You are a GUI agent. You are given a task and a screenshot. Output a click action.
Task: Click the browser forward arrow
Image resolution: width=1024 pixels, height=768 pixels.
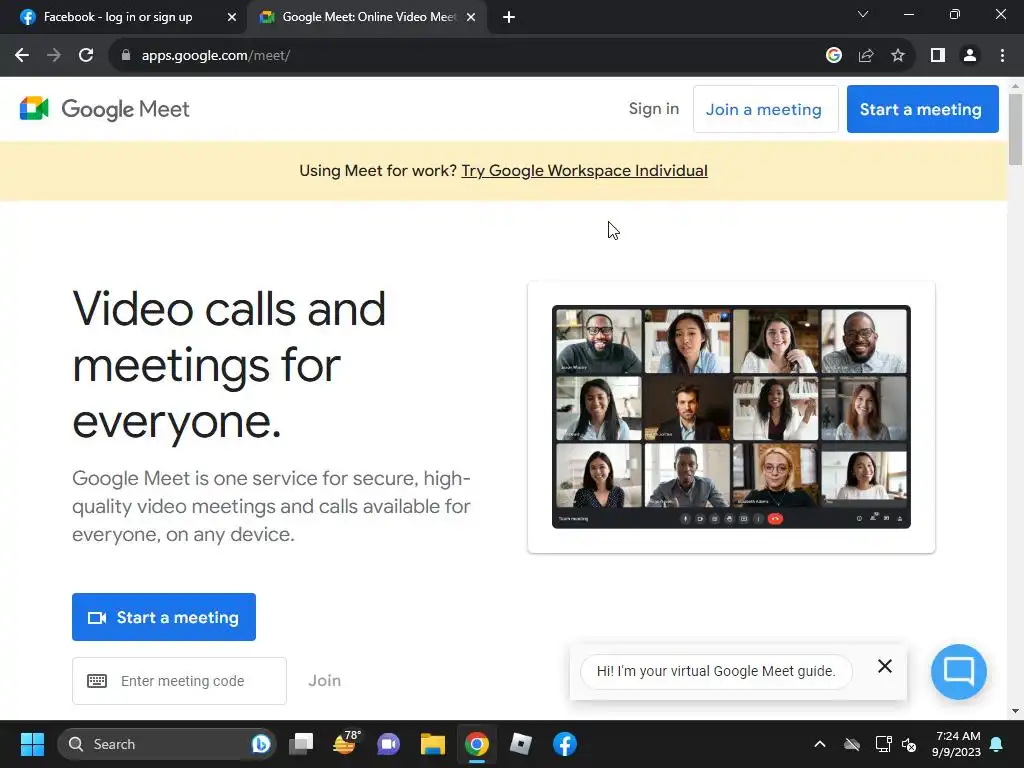54,56
